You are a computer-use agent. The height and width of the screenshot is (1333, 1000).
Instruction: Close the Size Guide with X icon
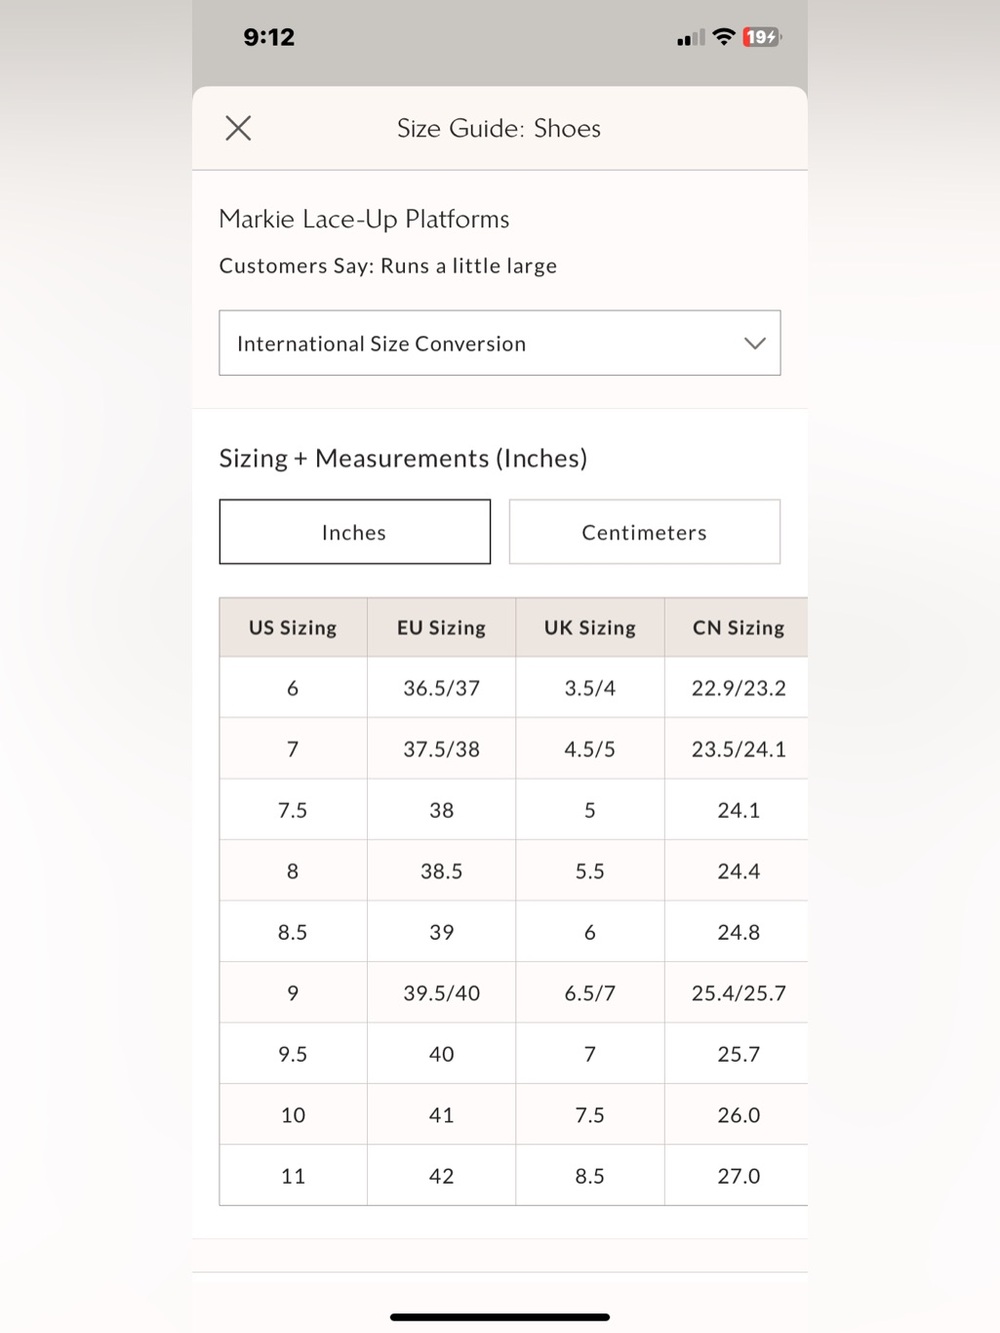point(238,128)
